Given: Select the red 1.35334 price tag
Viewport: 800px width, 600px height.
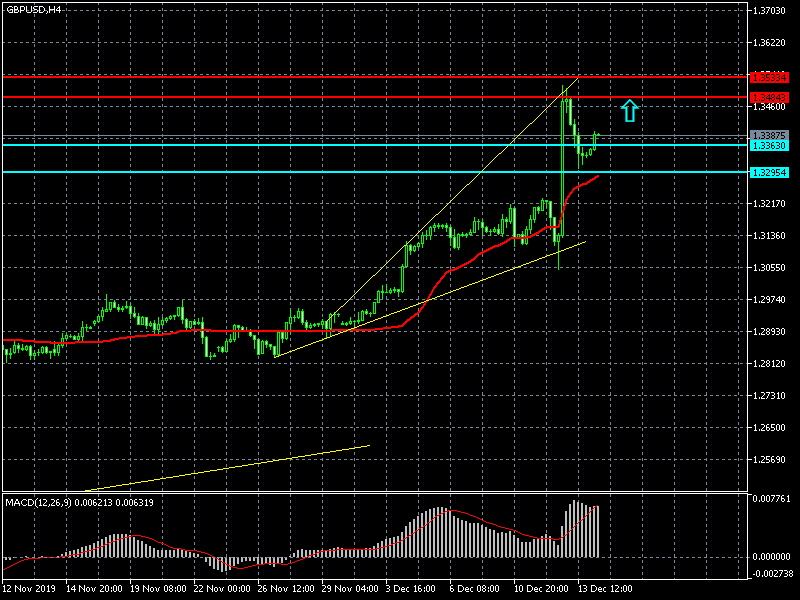Looking at the screenshot, I should [x=769, y=78].
